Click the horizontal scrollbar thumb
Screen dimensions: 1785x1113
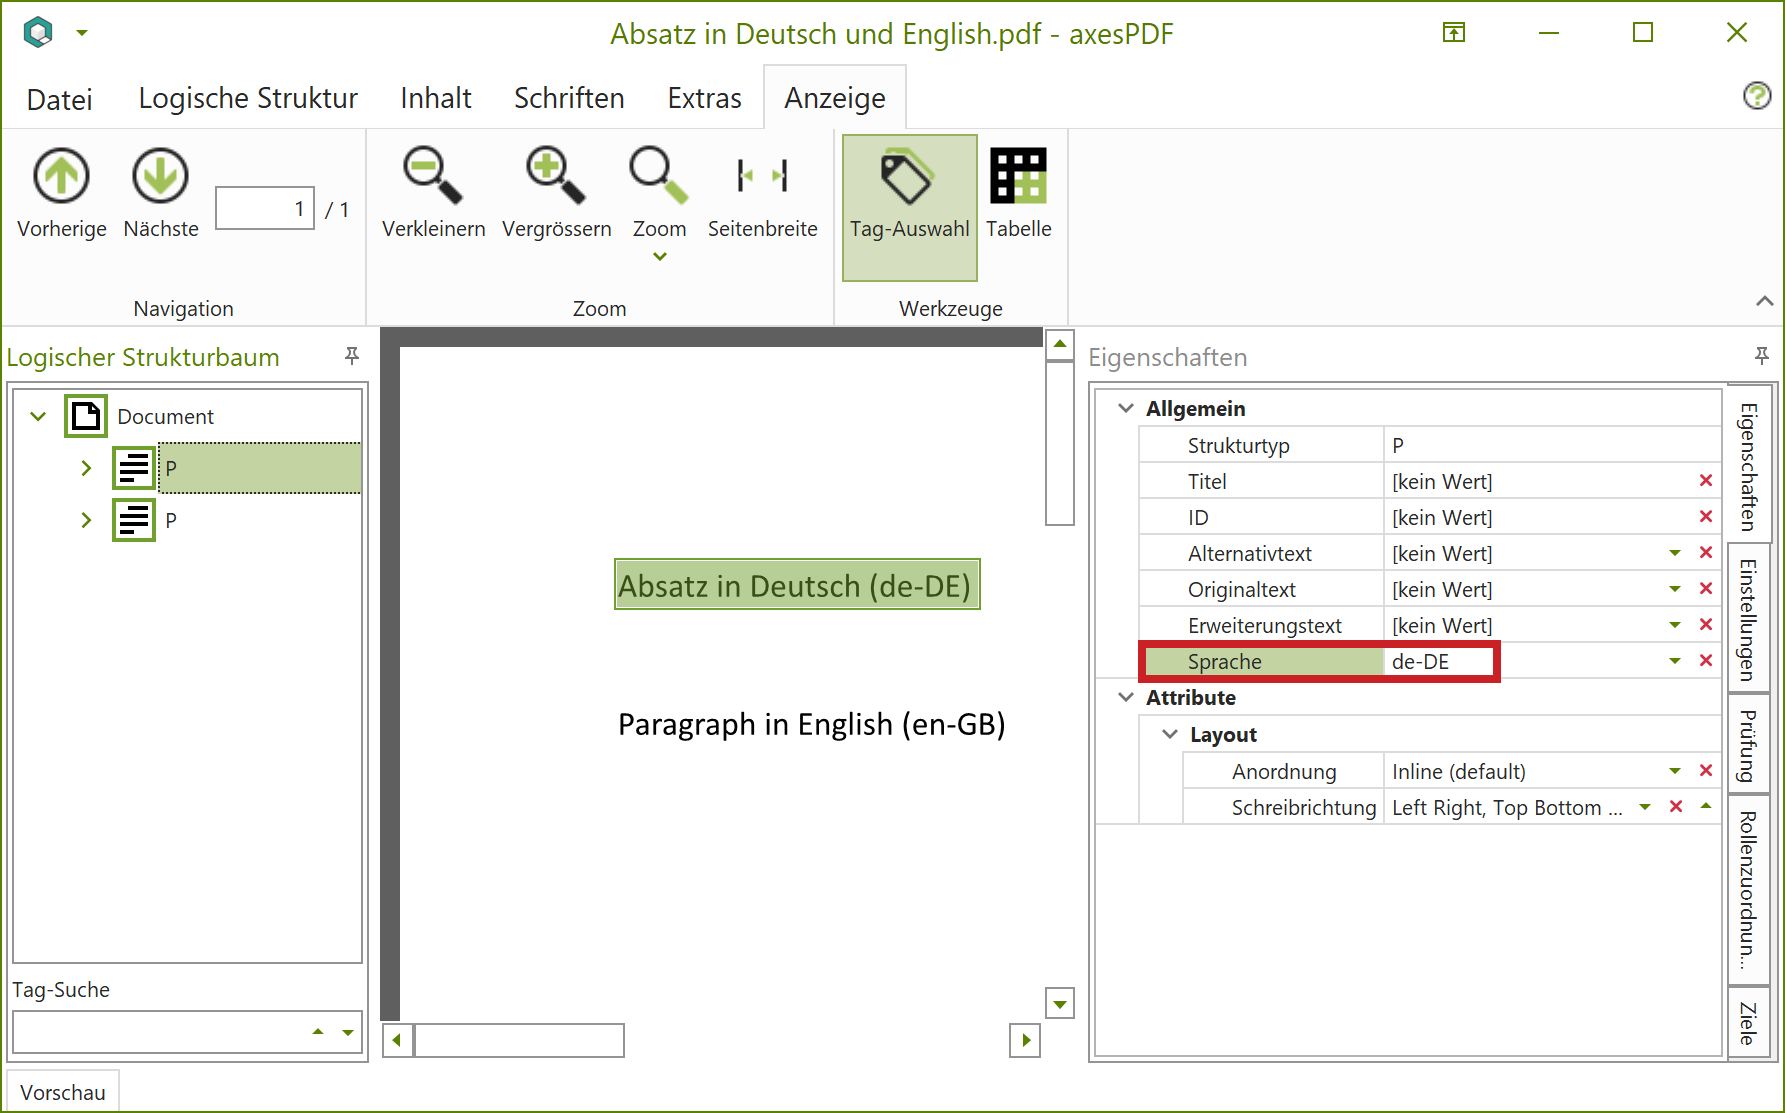click(x=519, y=1040)
